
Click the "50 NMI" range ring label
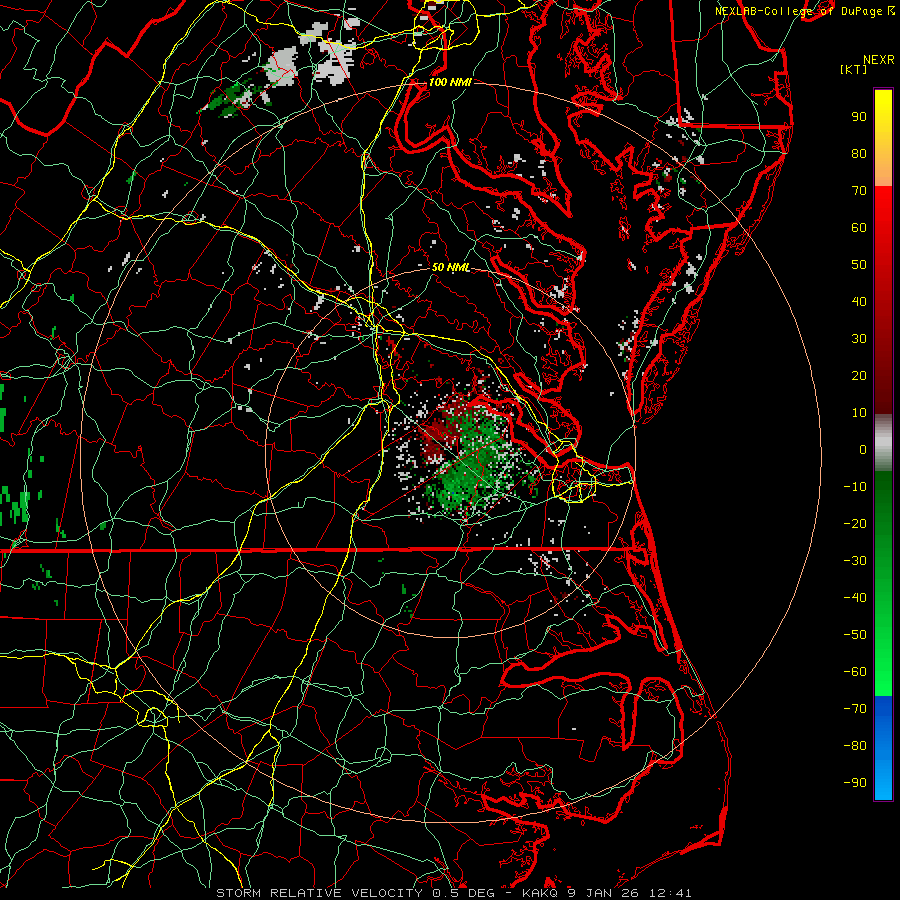pyautogui.click(x=451, y=267)
